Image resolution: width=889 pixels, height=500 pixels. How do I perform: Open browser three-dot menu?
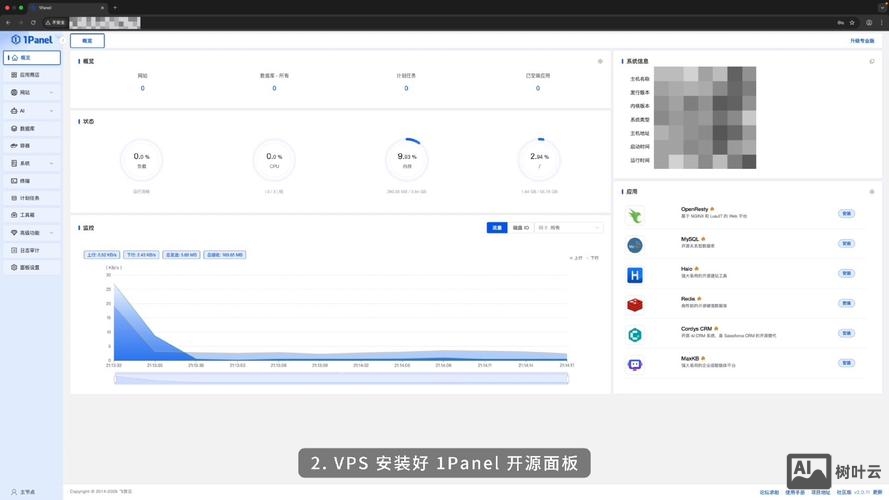[x=882, y=23]
